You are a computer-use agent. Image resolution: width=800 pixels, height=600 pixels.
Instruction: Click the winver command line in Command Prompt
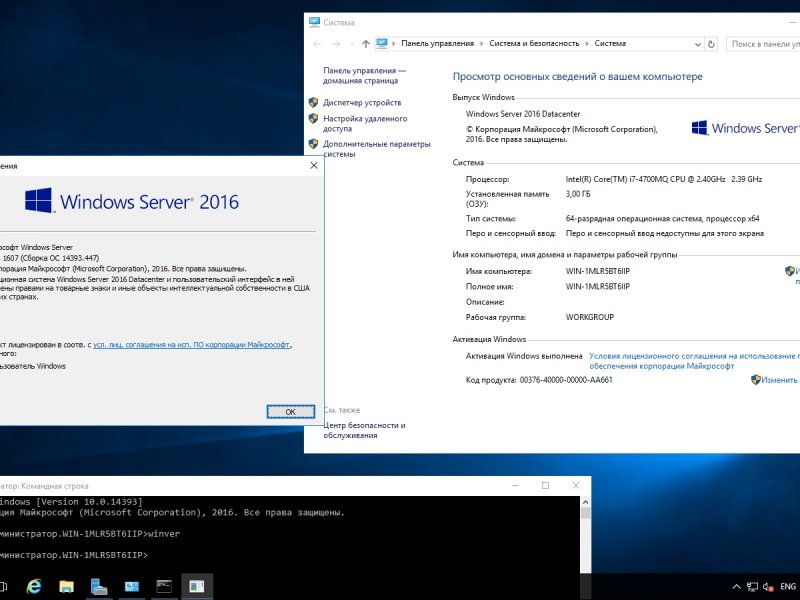[x=90, y=534]
